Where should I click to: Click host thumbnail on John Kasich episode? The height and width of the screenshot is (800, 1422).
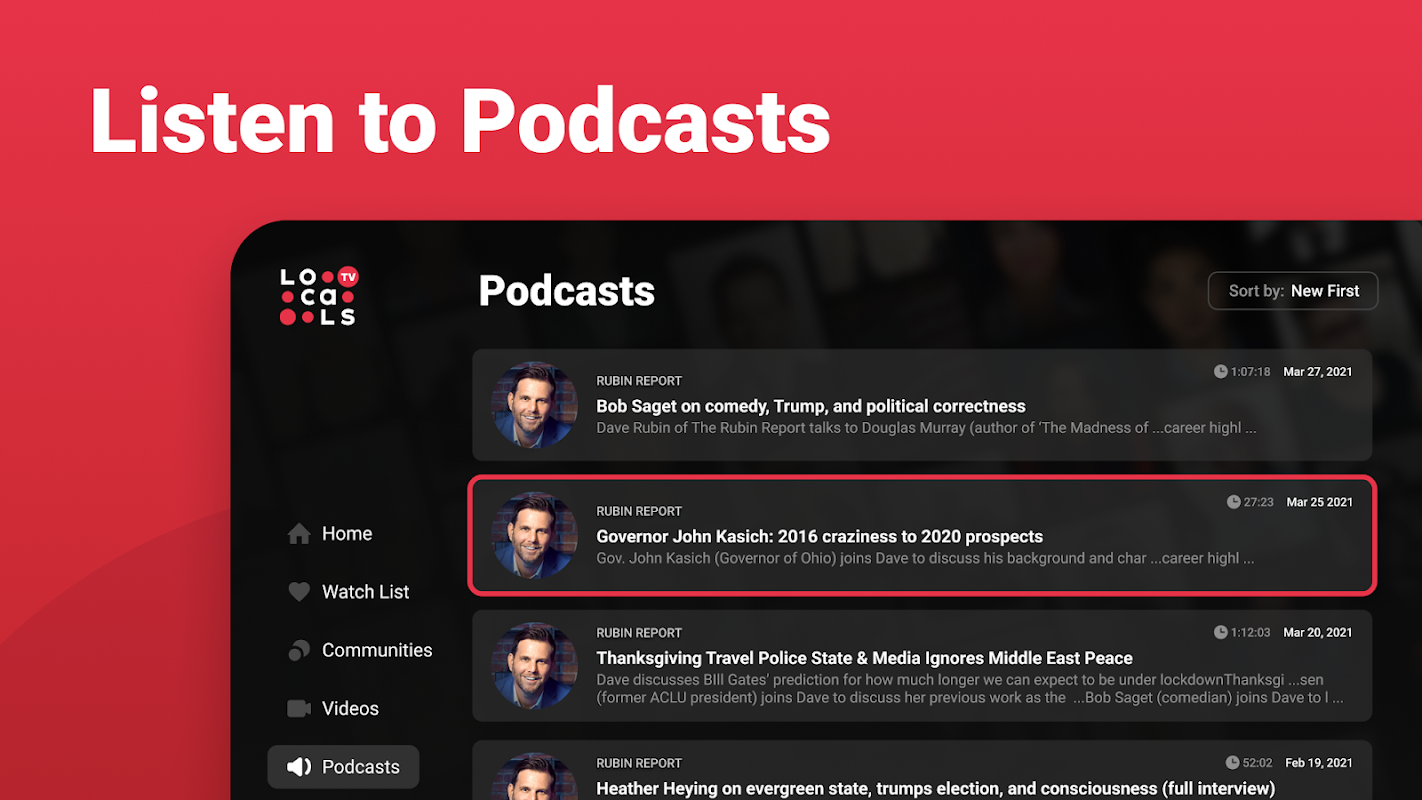click(535, 535)
